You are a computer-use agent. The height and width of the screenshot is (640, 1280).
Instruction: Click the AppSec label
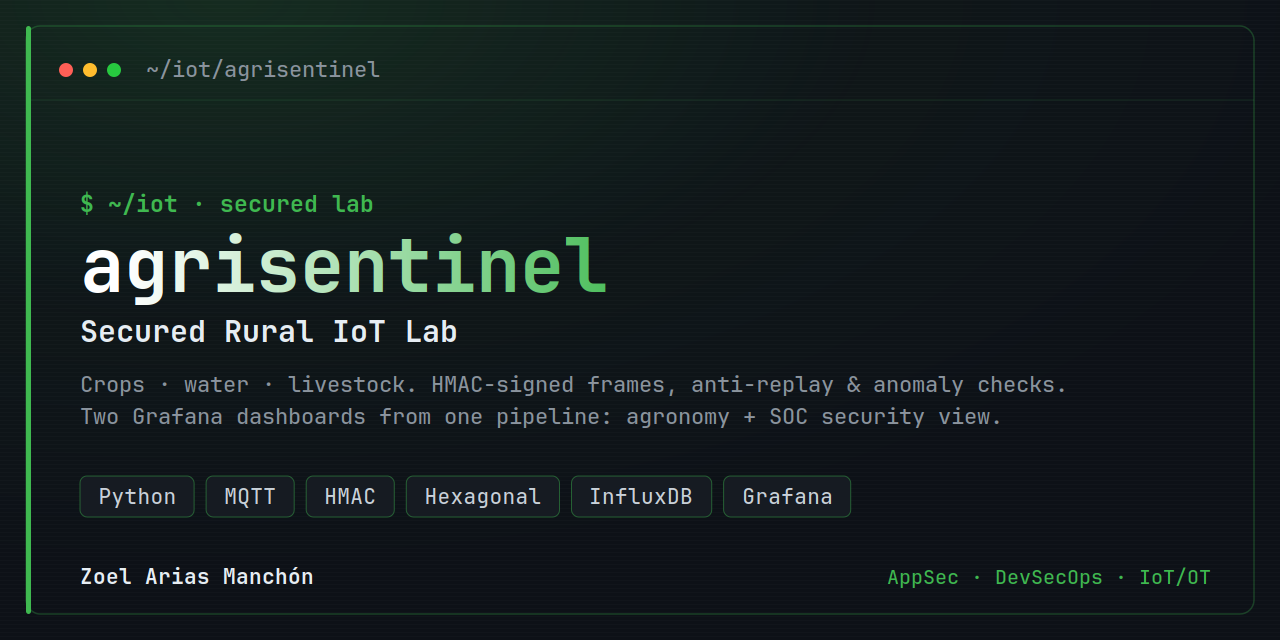(923, 578)
